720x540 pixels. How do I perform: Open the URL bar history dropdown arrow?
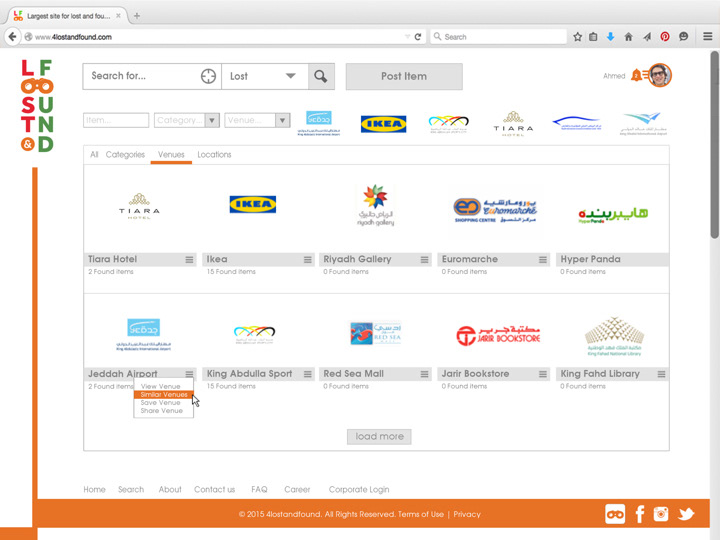[x=407, y=37]
